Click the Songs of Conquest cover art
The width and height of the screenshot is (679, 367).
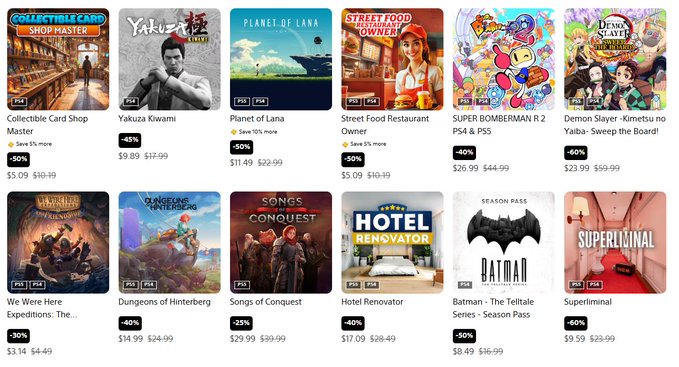[281, 242]
